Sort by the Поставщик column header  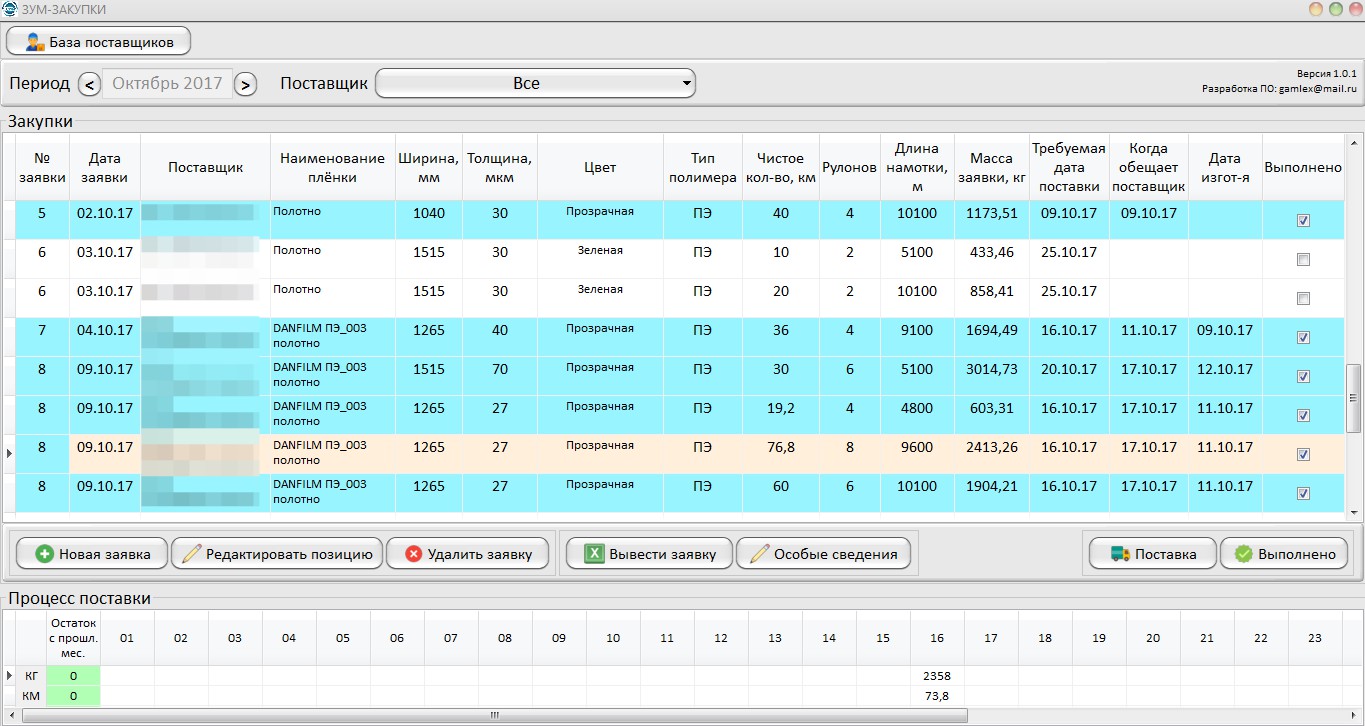coord(205,168)
